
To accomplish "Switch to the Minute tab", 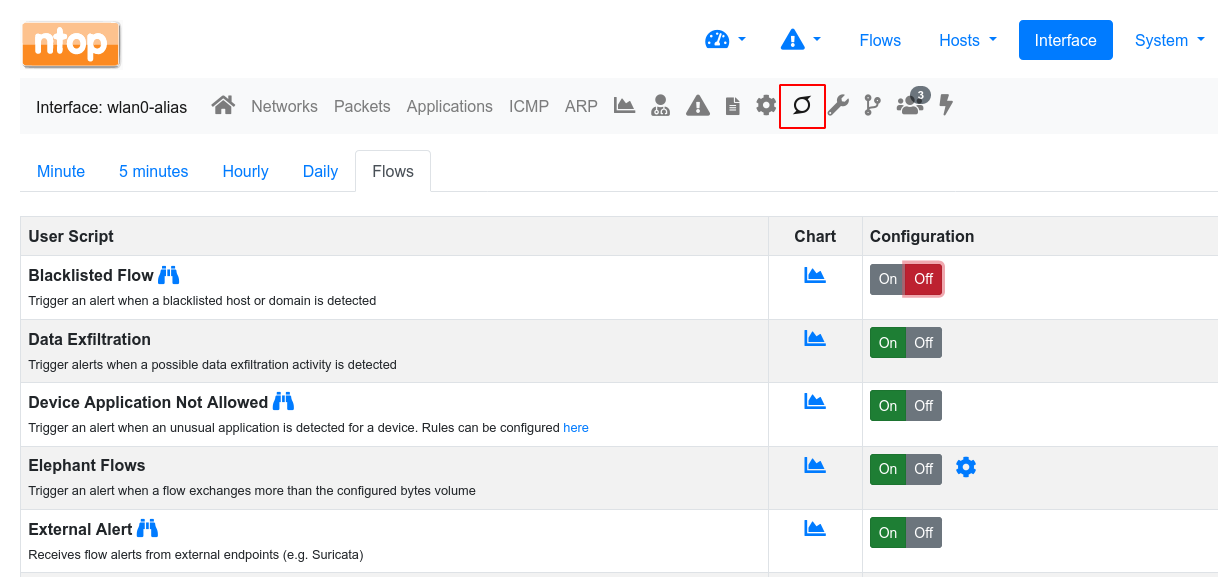I will [x=61, y=171].
